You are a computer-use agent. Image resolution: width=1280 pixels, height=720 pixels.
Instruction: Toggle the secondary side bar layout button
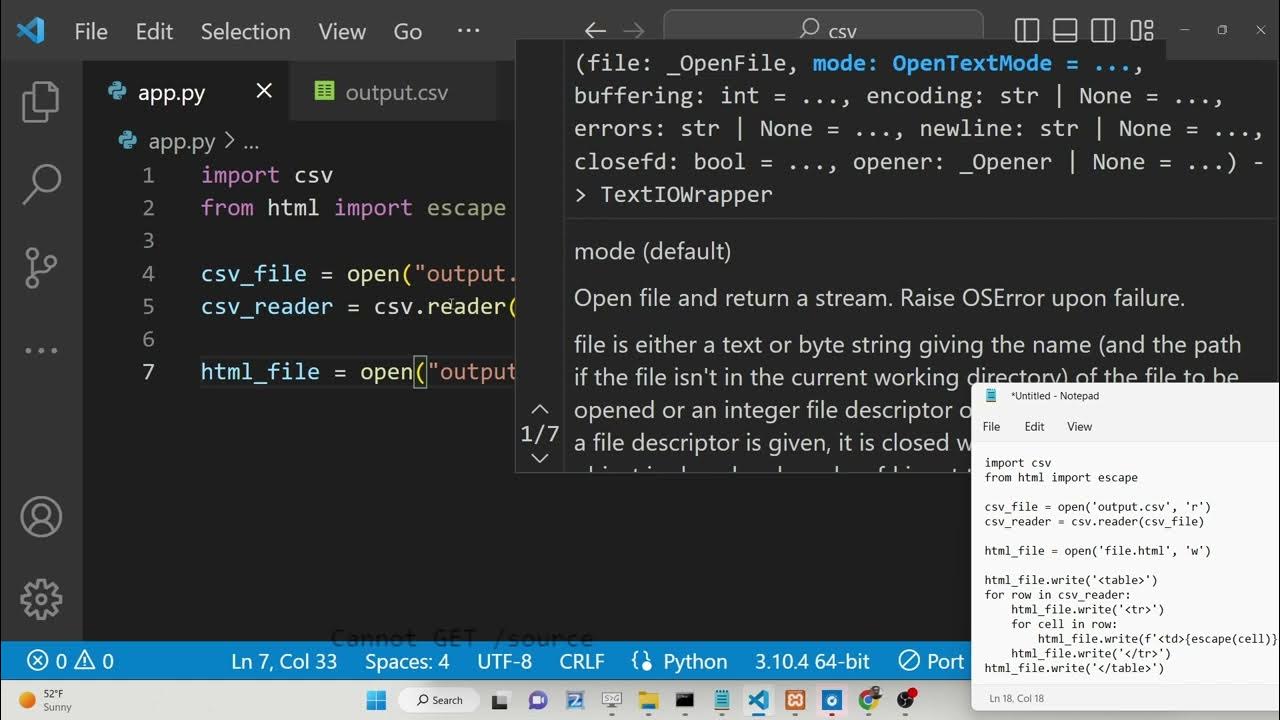1103,31
